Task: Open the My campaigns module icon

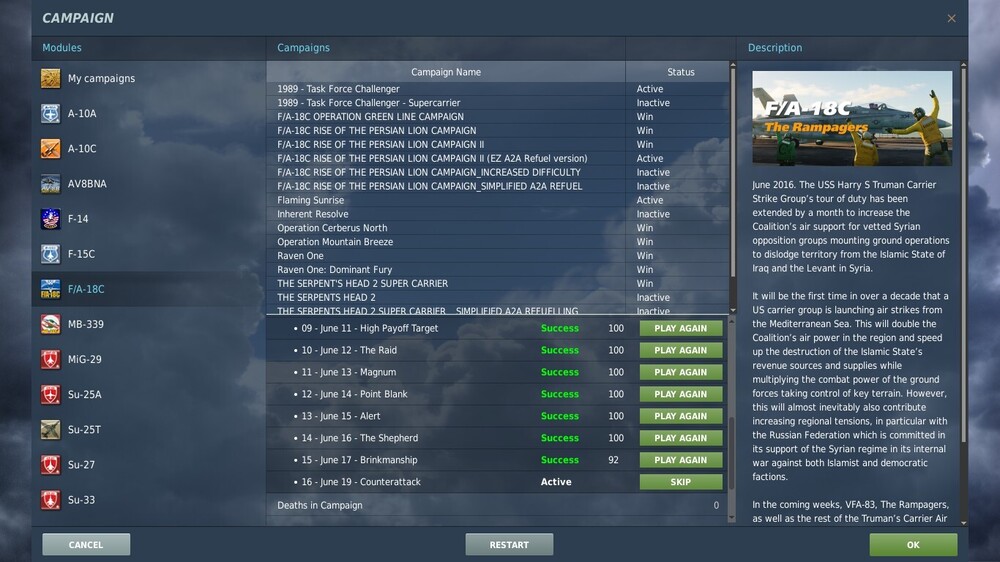Action: pyautogui.click(x=50, y=78)
